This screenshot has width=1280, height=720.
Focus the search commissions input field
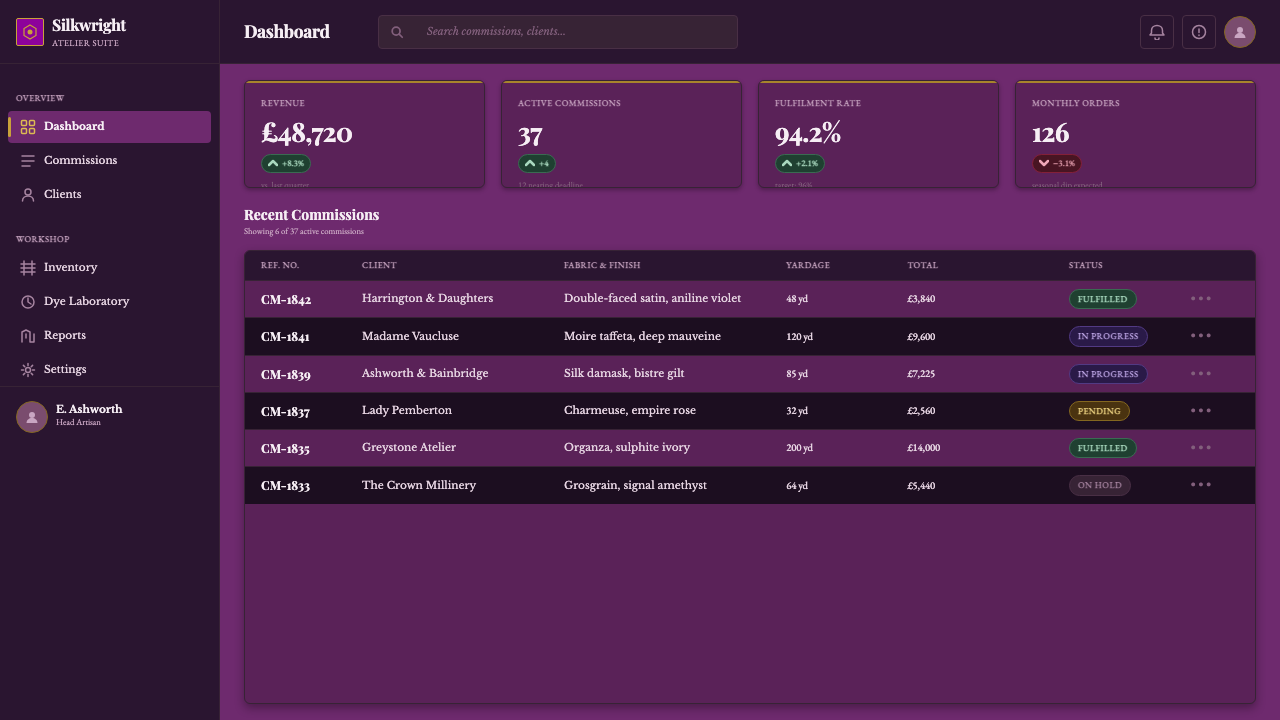tap(558, 32)
